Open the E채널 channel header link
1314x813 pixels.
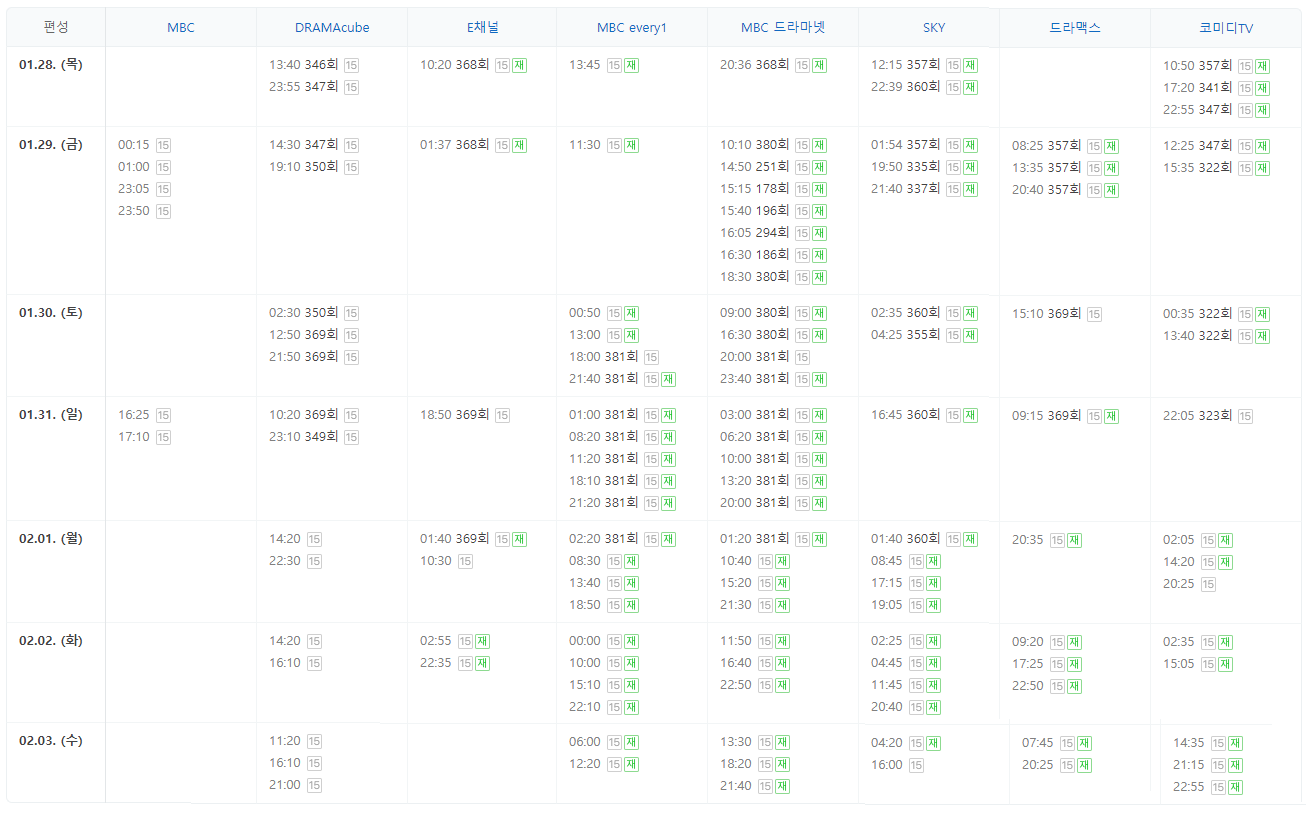coord(482,27)
